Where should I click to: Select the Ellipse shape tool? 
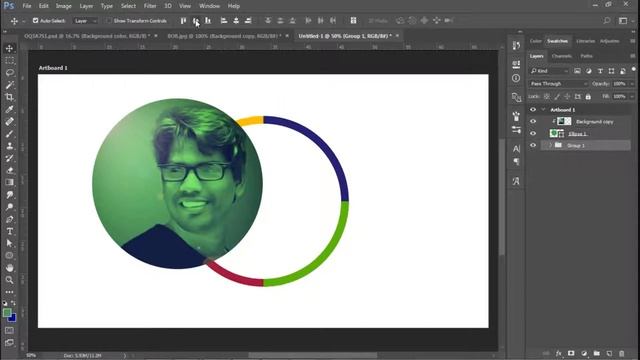[9, 256]
